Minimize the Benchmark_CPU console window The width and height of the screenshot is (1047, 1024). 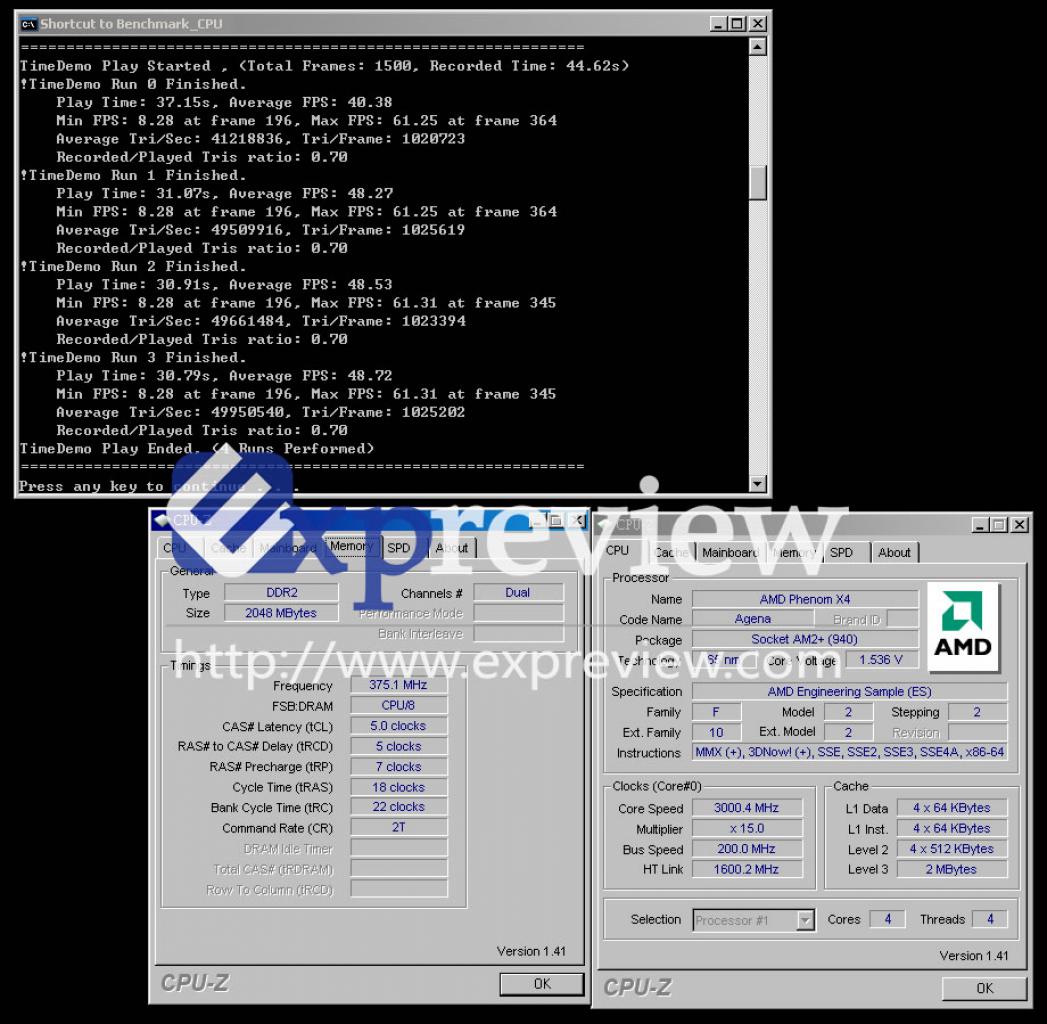[718, 24]
